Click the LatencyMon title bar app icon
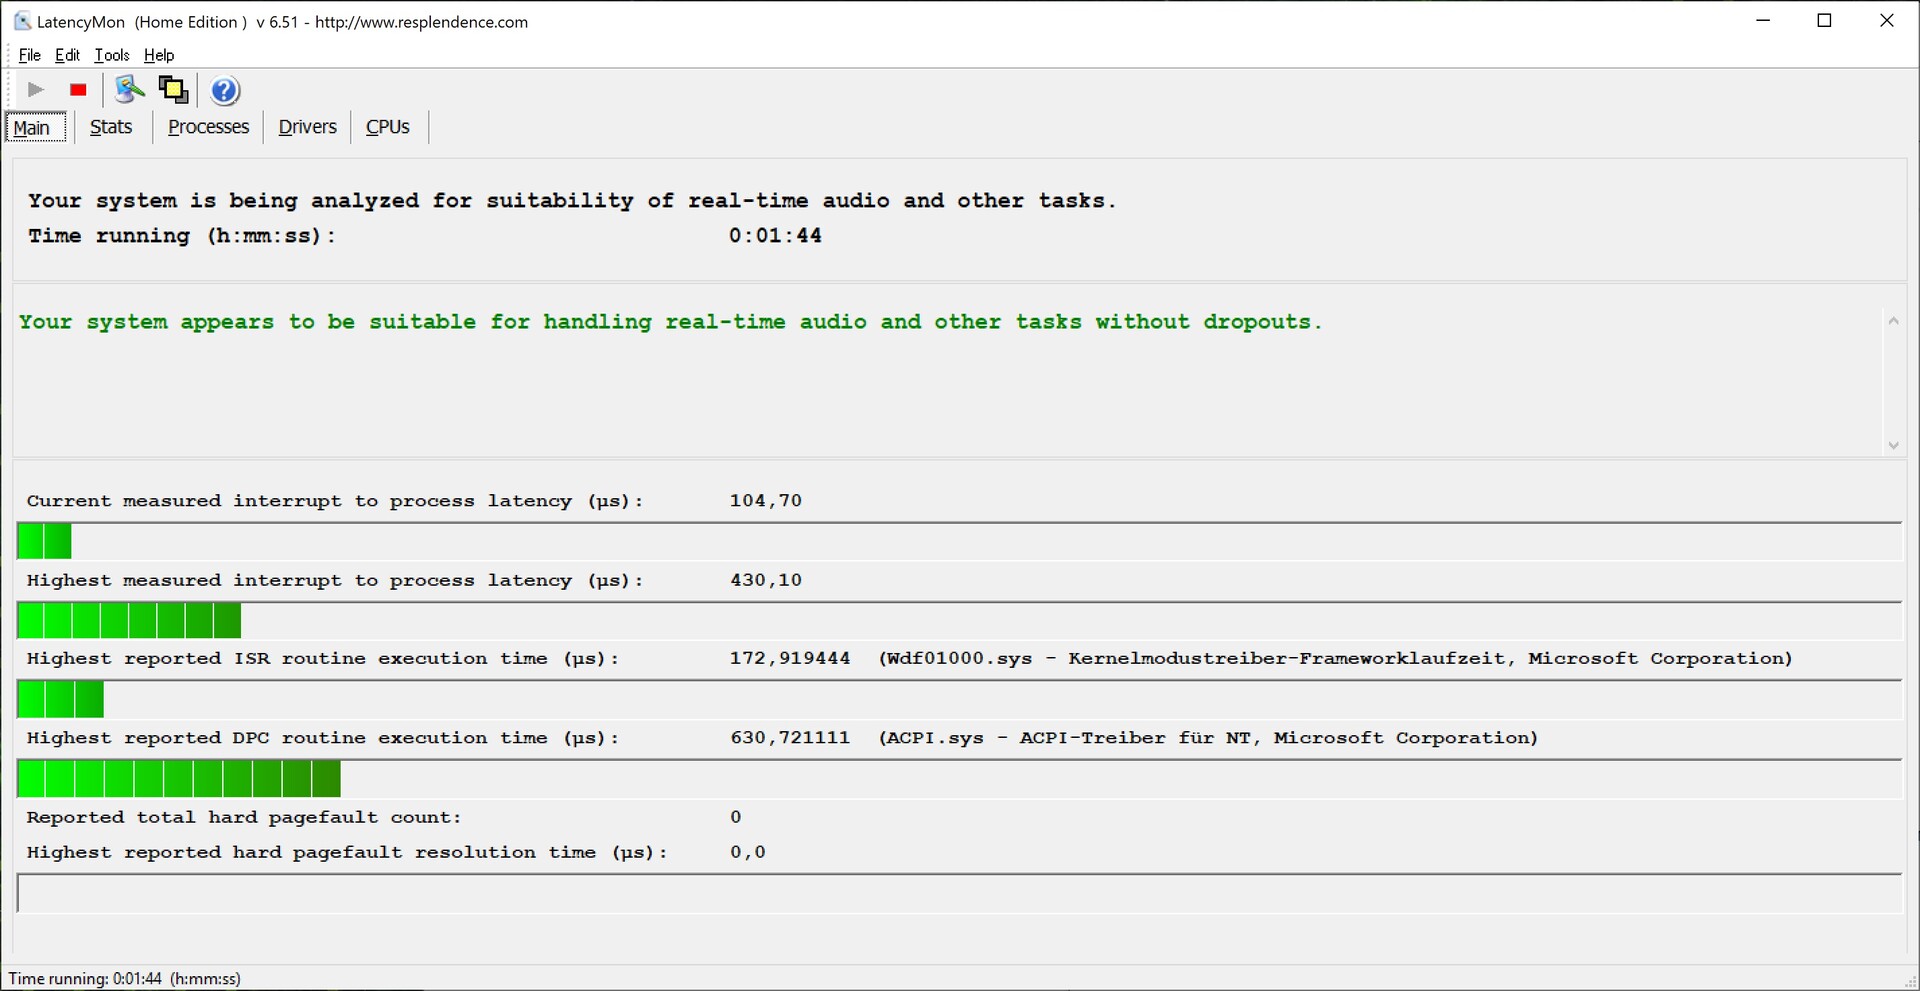This screenshot has width=1920, height=991. coord(22,21)
